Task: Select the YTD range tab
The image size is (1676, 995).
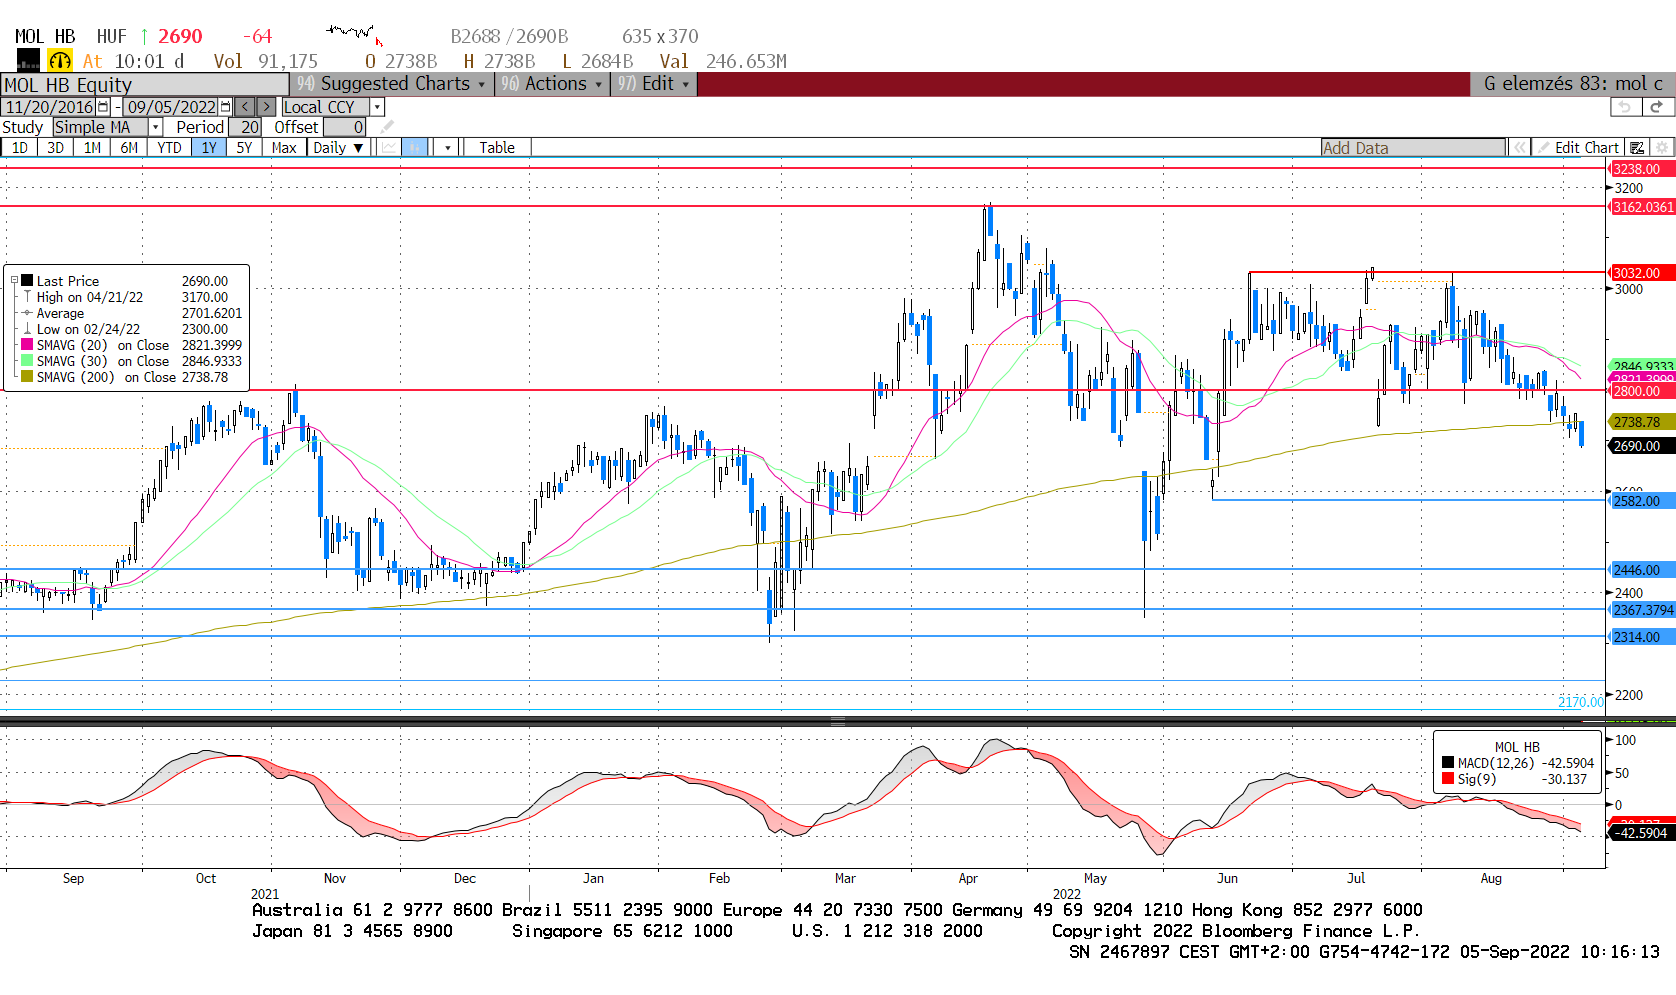Action: tap(169, 147)
